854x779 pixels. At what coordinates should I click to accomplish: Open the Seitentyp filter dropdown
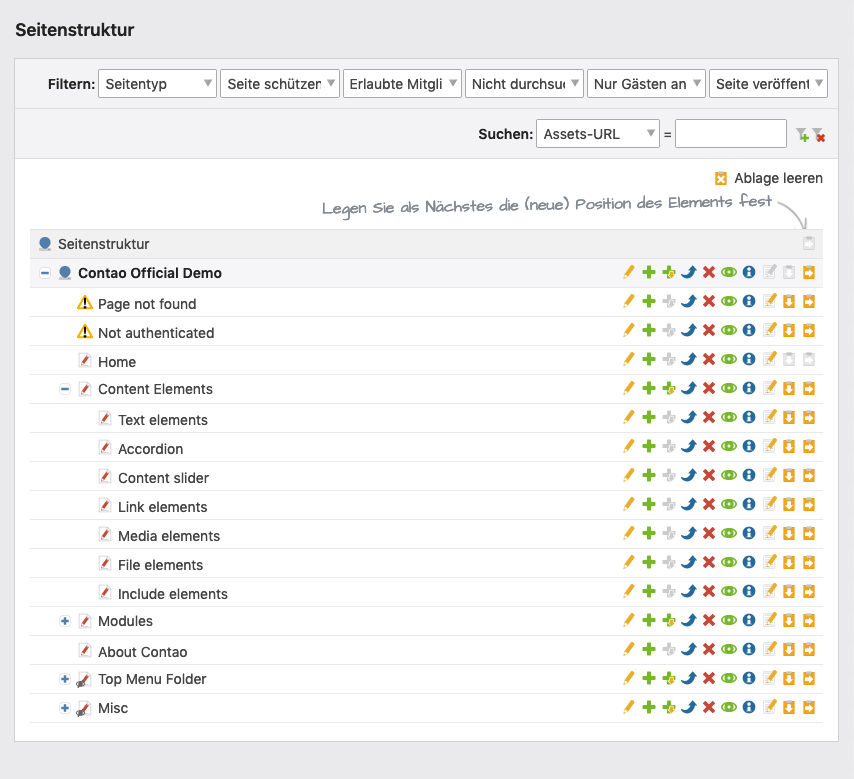(x=157, y=84)
